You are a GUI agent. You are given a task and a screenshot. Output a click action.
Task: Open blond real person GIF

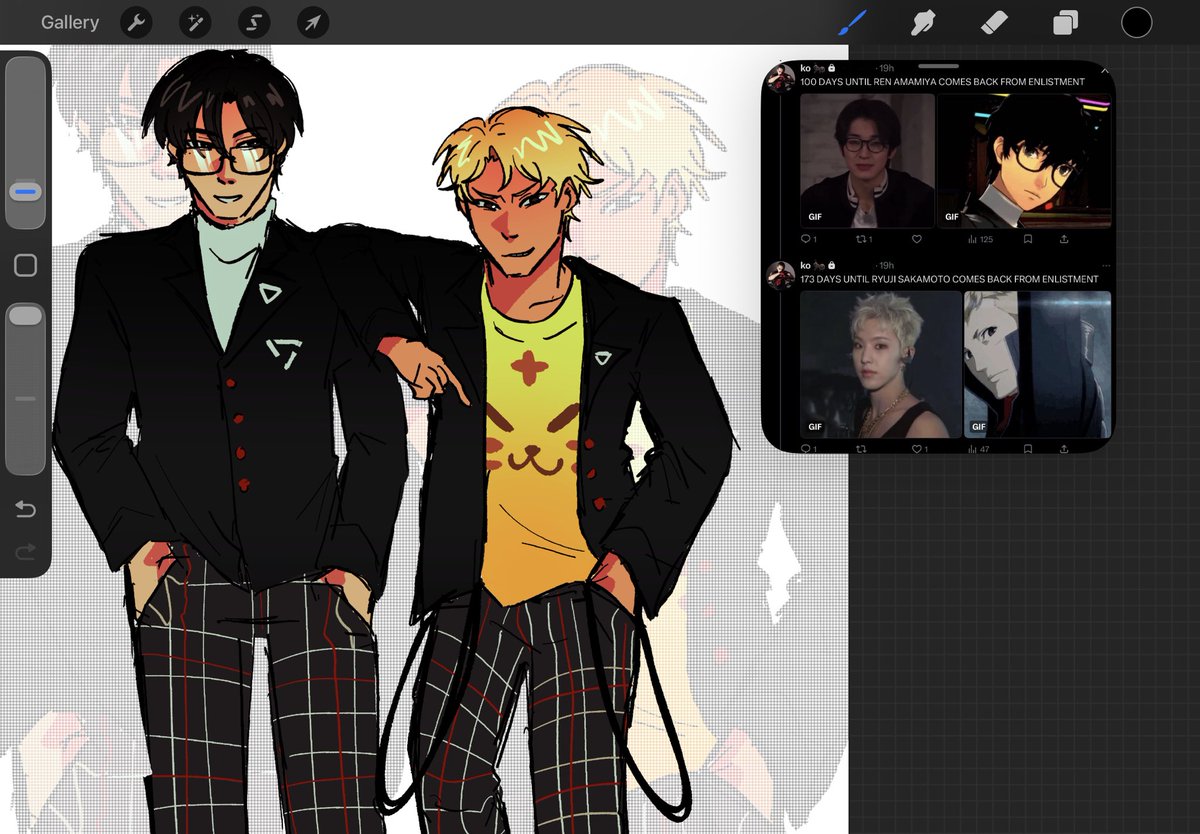[881, 364]
